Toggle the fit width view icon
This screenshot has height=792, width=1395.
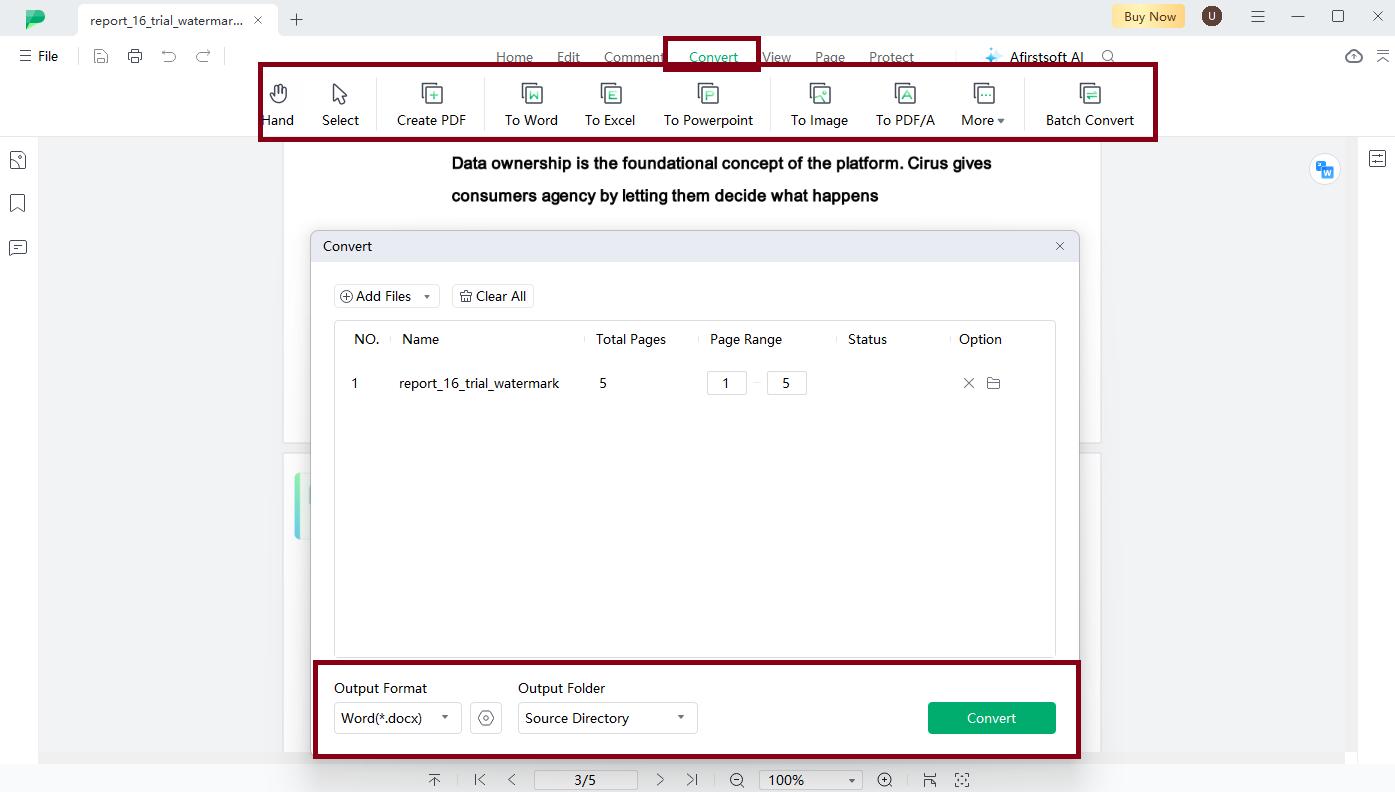click(x=930, y=779)
